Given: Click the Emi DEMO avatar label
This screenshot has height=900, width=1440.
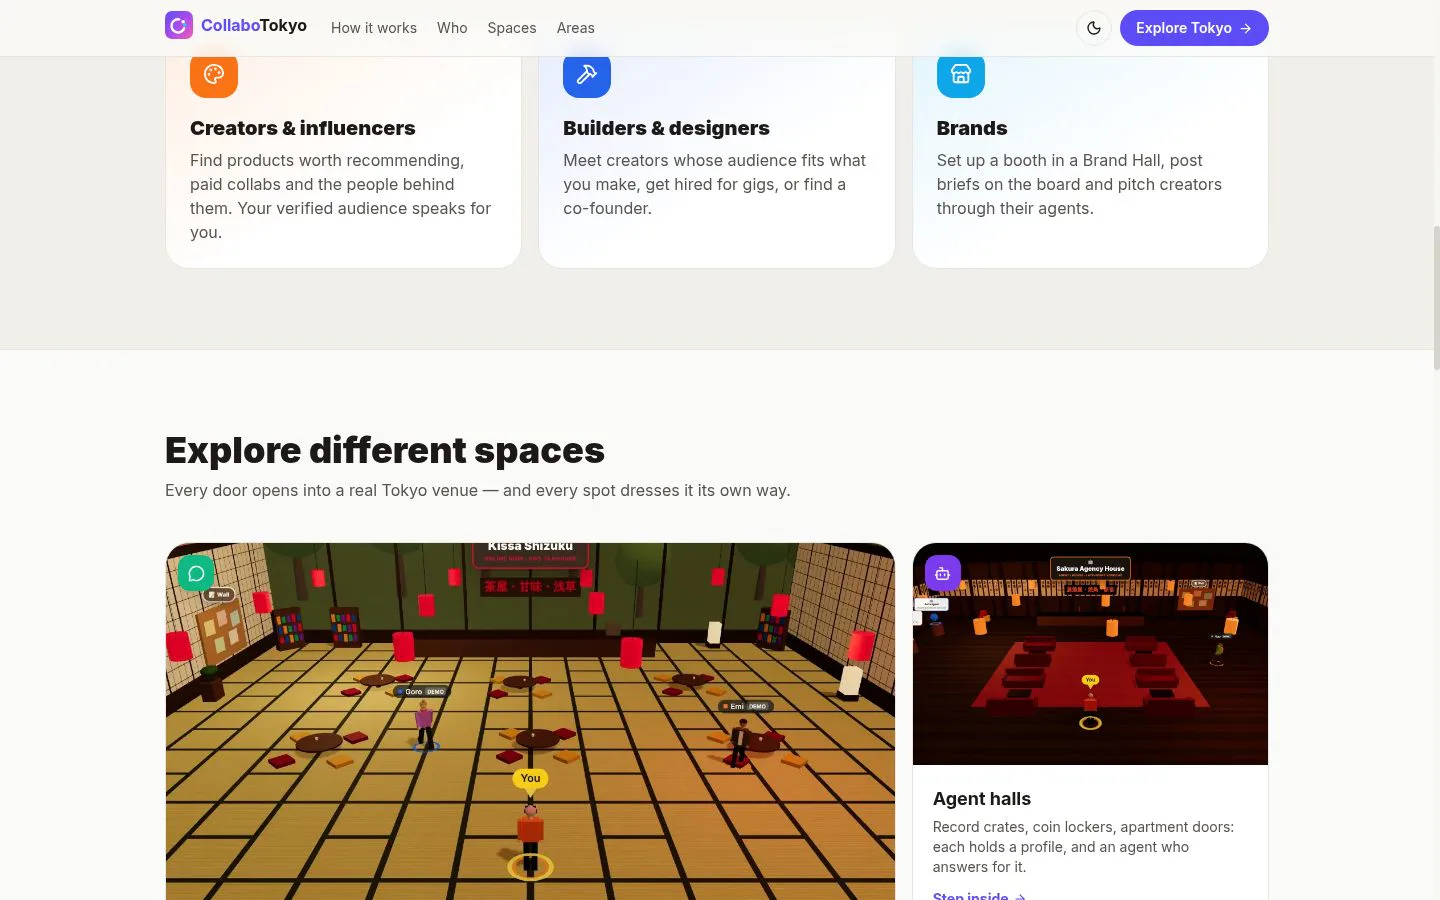Looking at the screenshot, I should point(745,706).
